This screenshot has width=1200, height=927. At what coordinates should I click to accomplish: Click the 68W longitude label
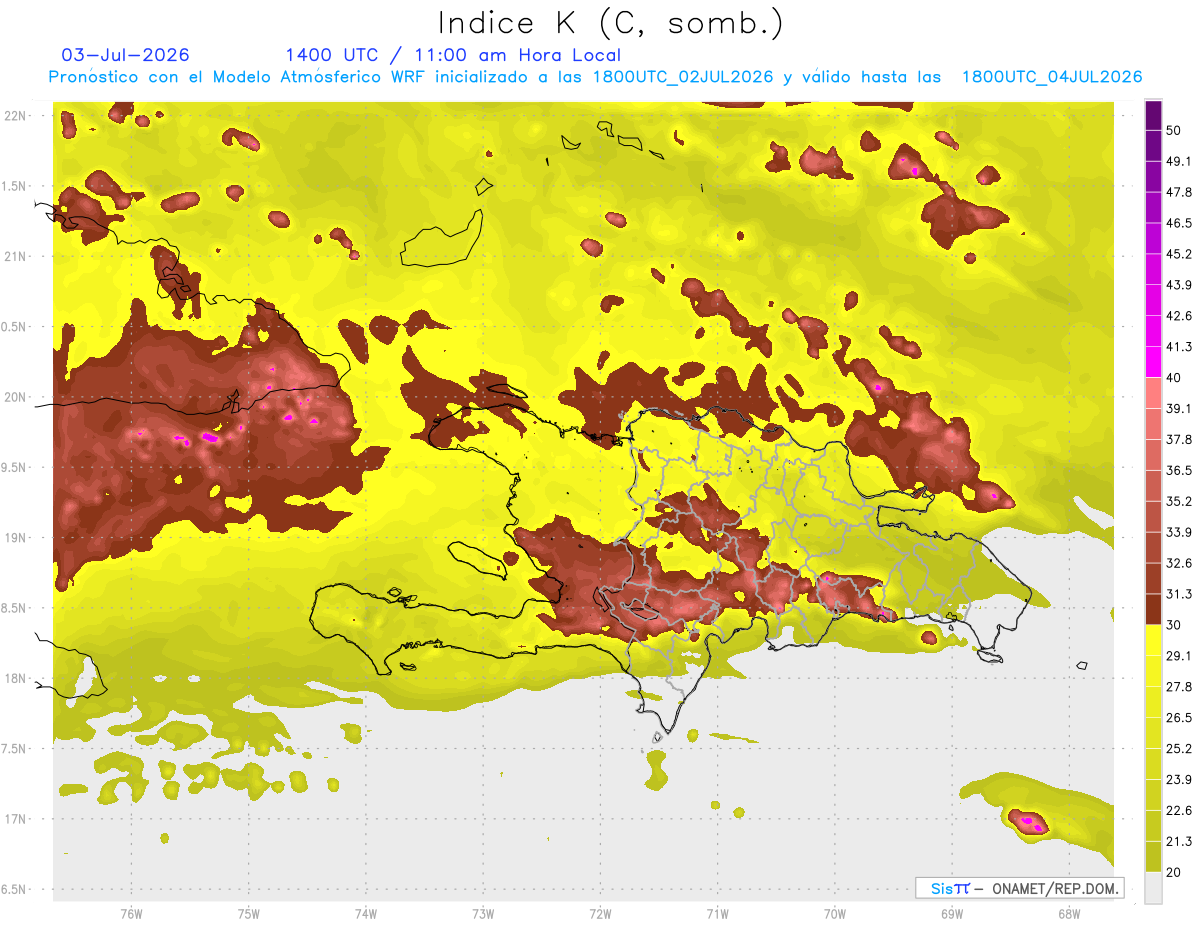point(1069,914)
